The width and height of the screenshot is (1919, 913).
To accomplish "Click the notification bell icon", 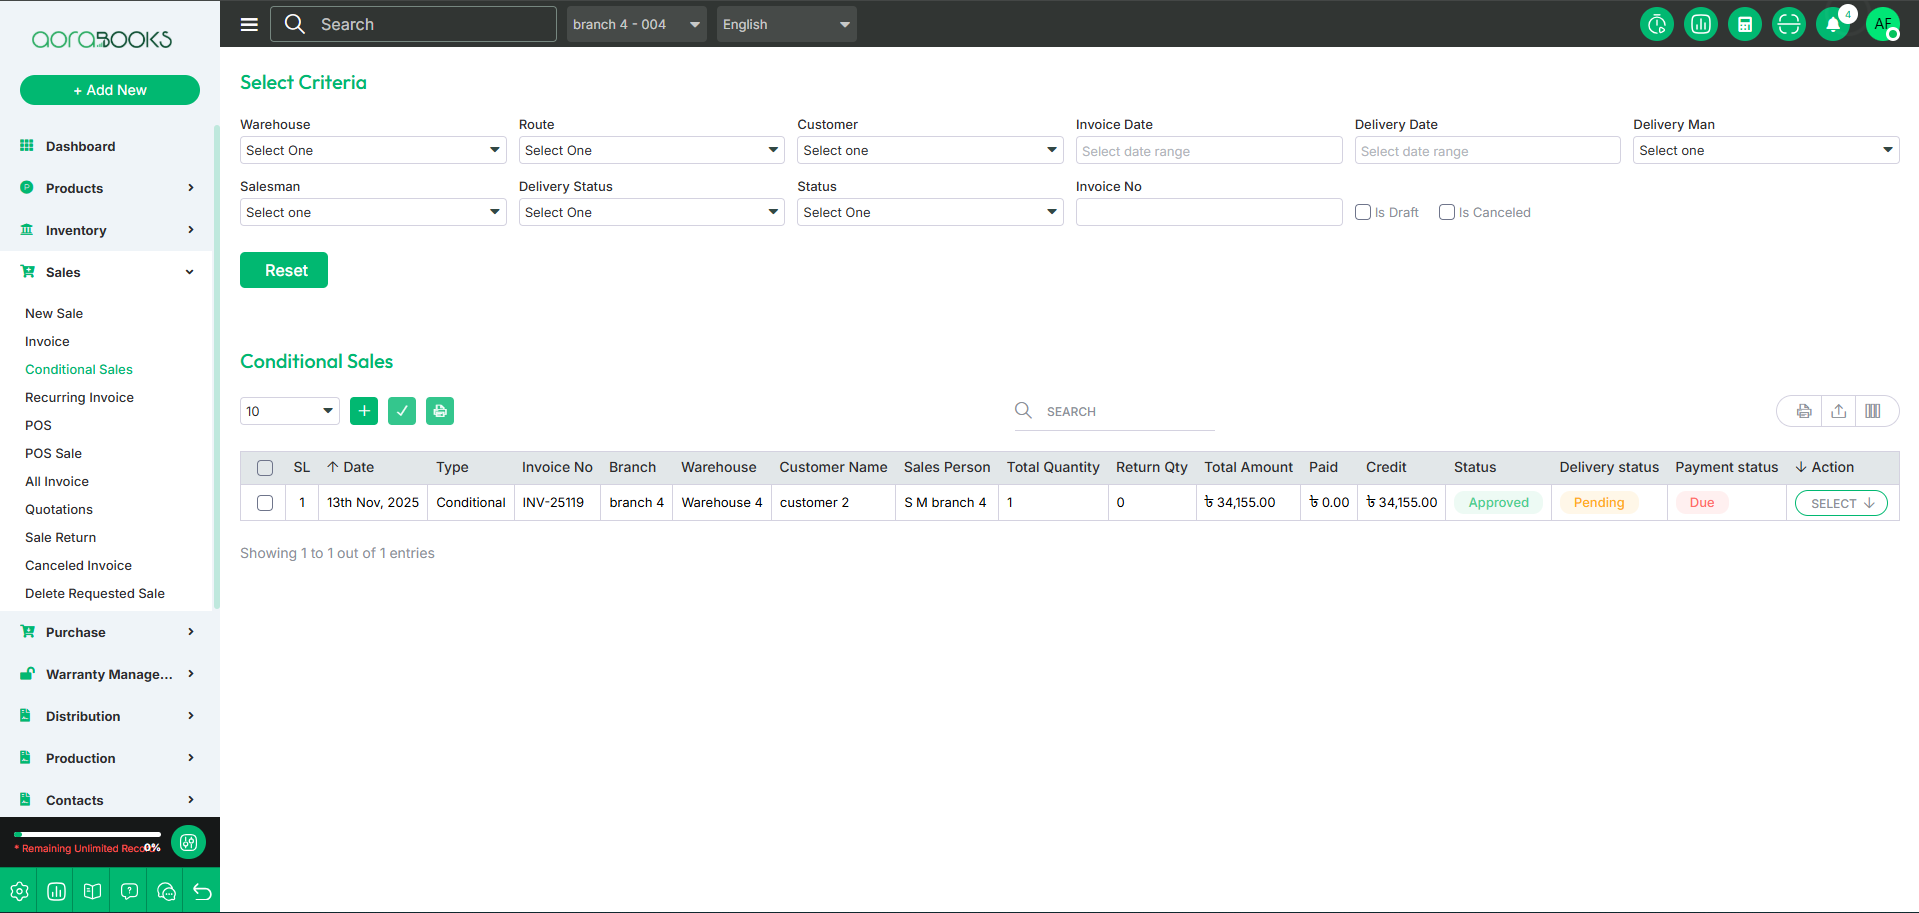I will [x=1832, y=24].
